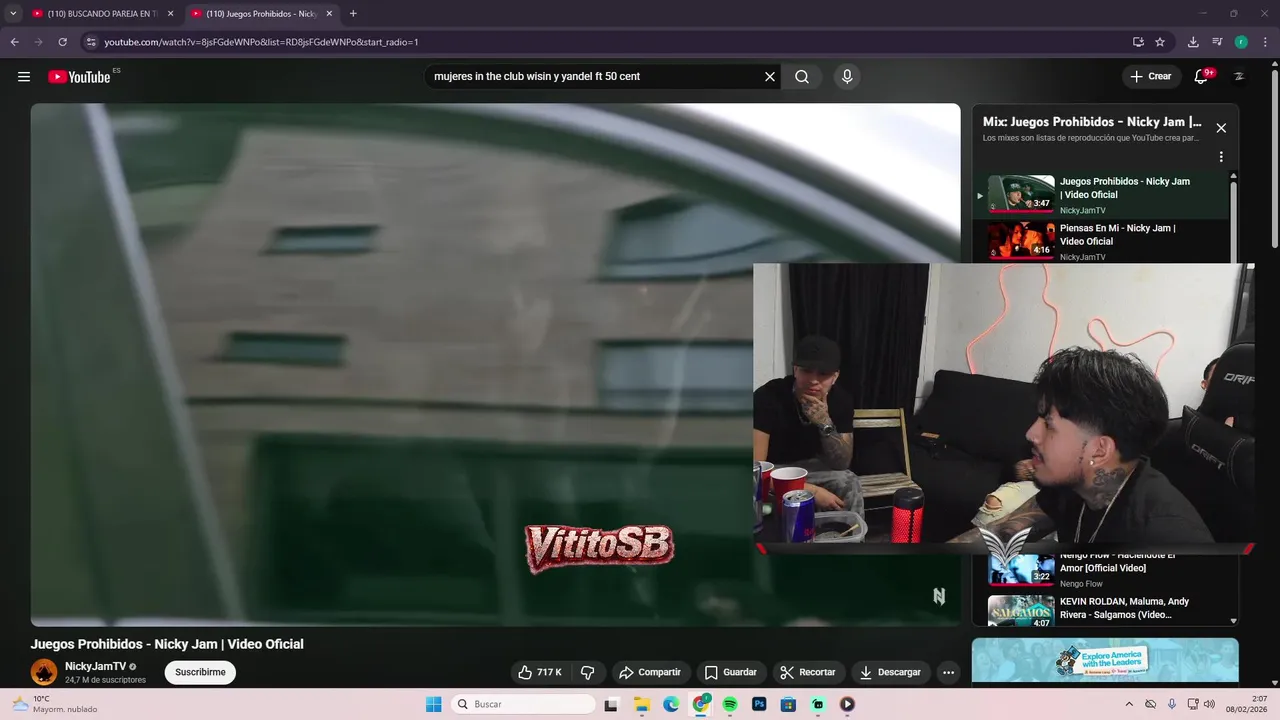Click the magnifier search button

802,77
